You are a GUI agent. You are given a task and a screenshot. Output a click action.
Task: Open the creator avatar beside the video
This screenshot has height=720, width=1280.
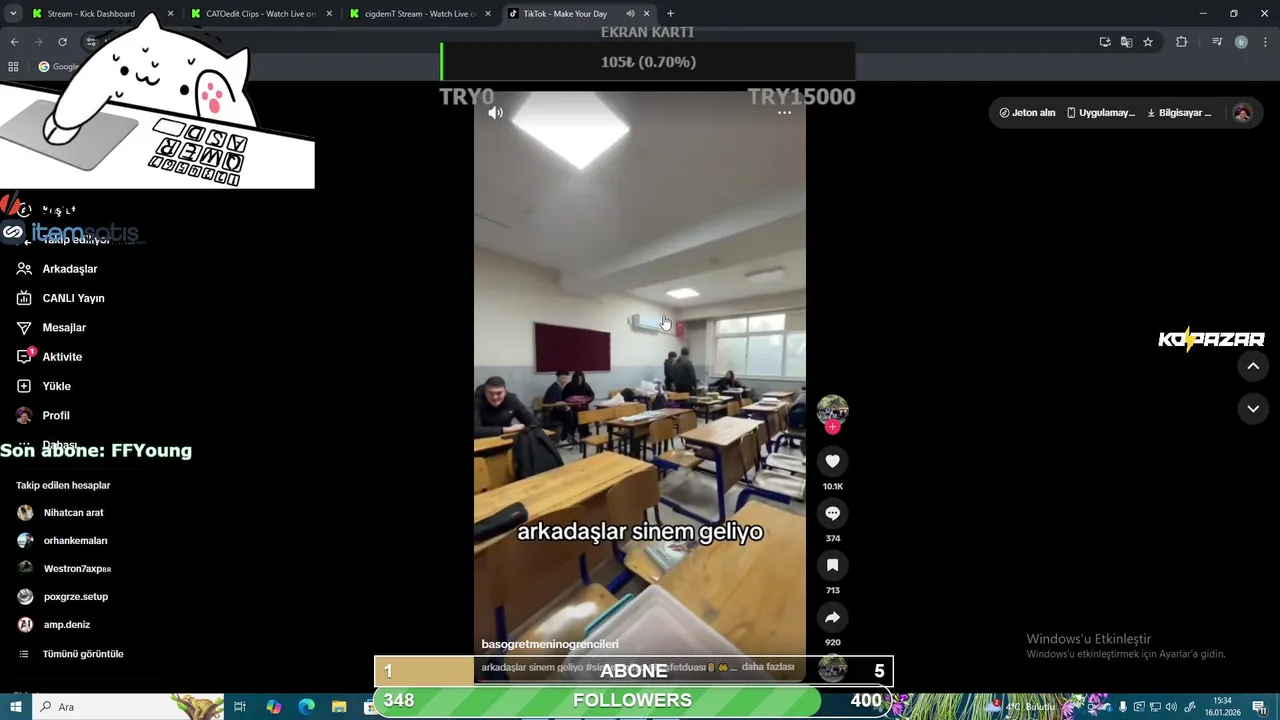tap(832, 410)
